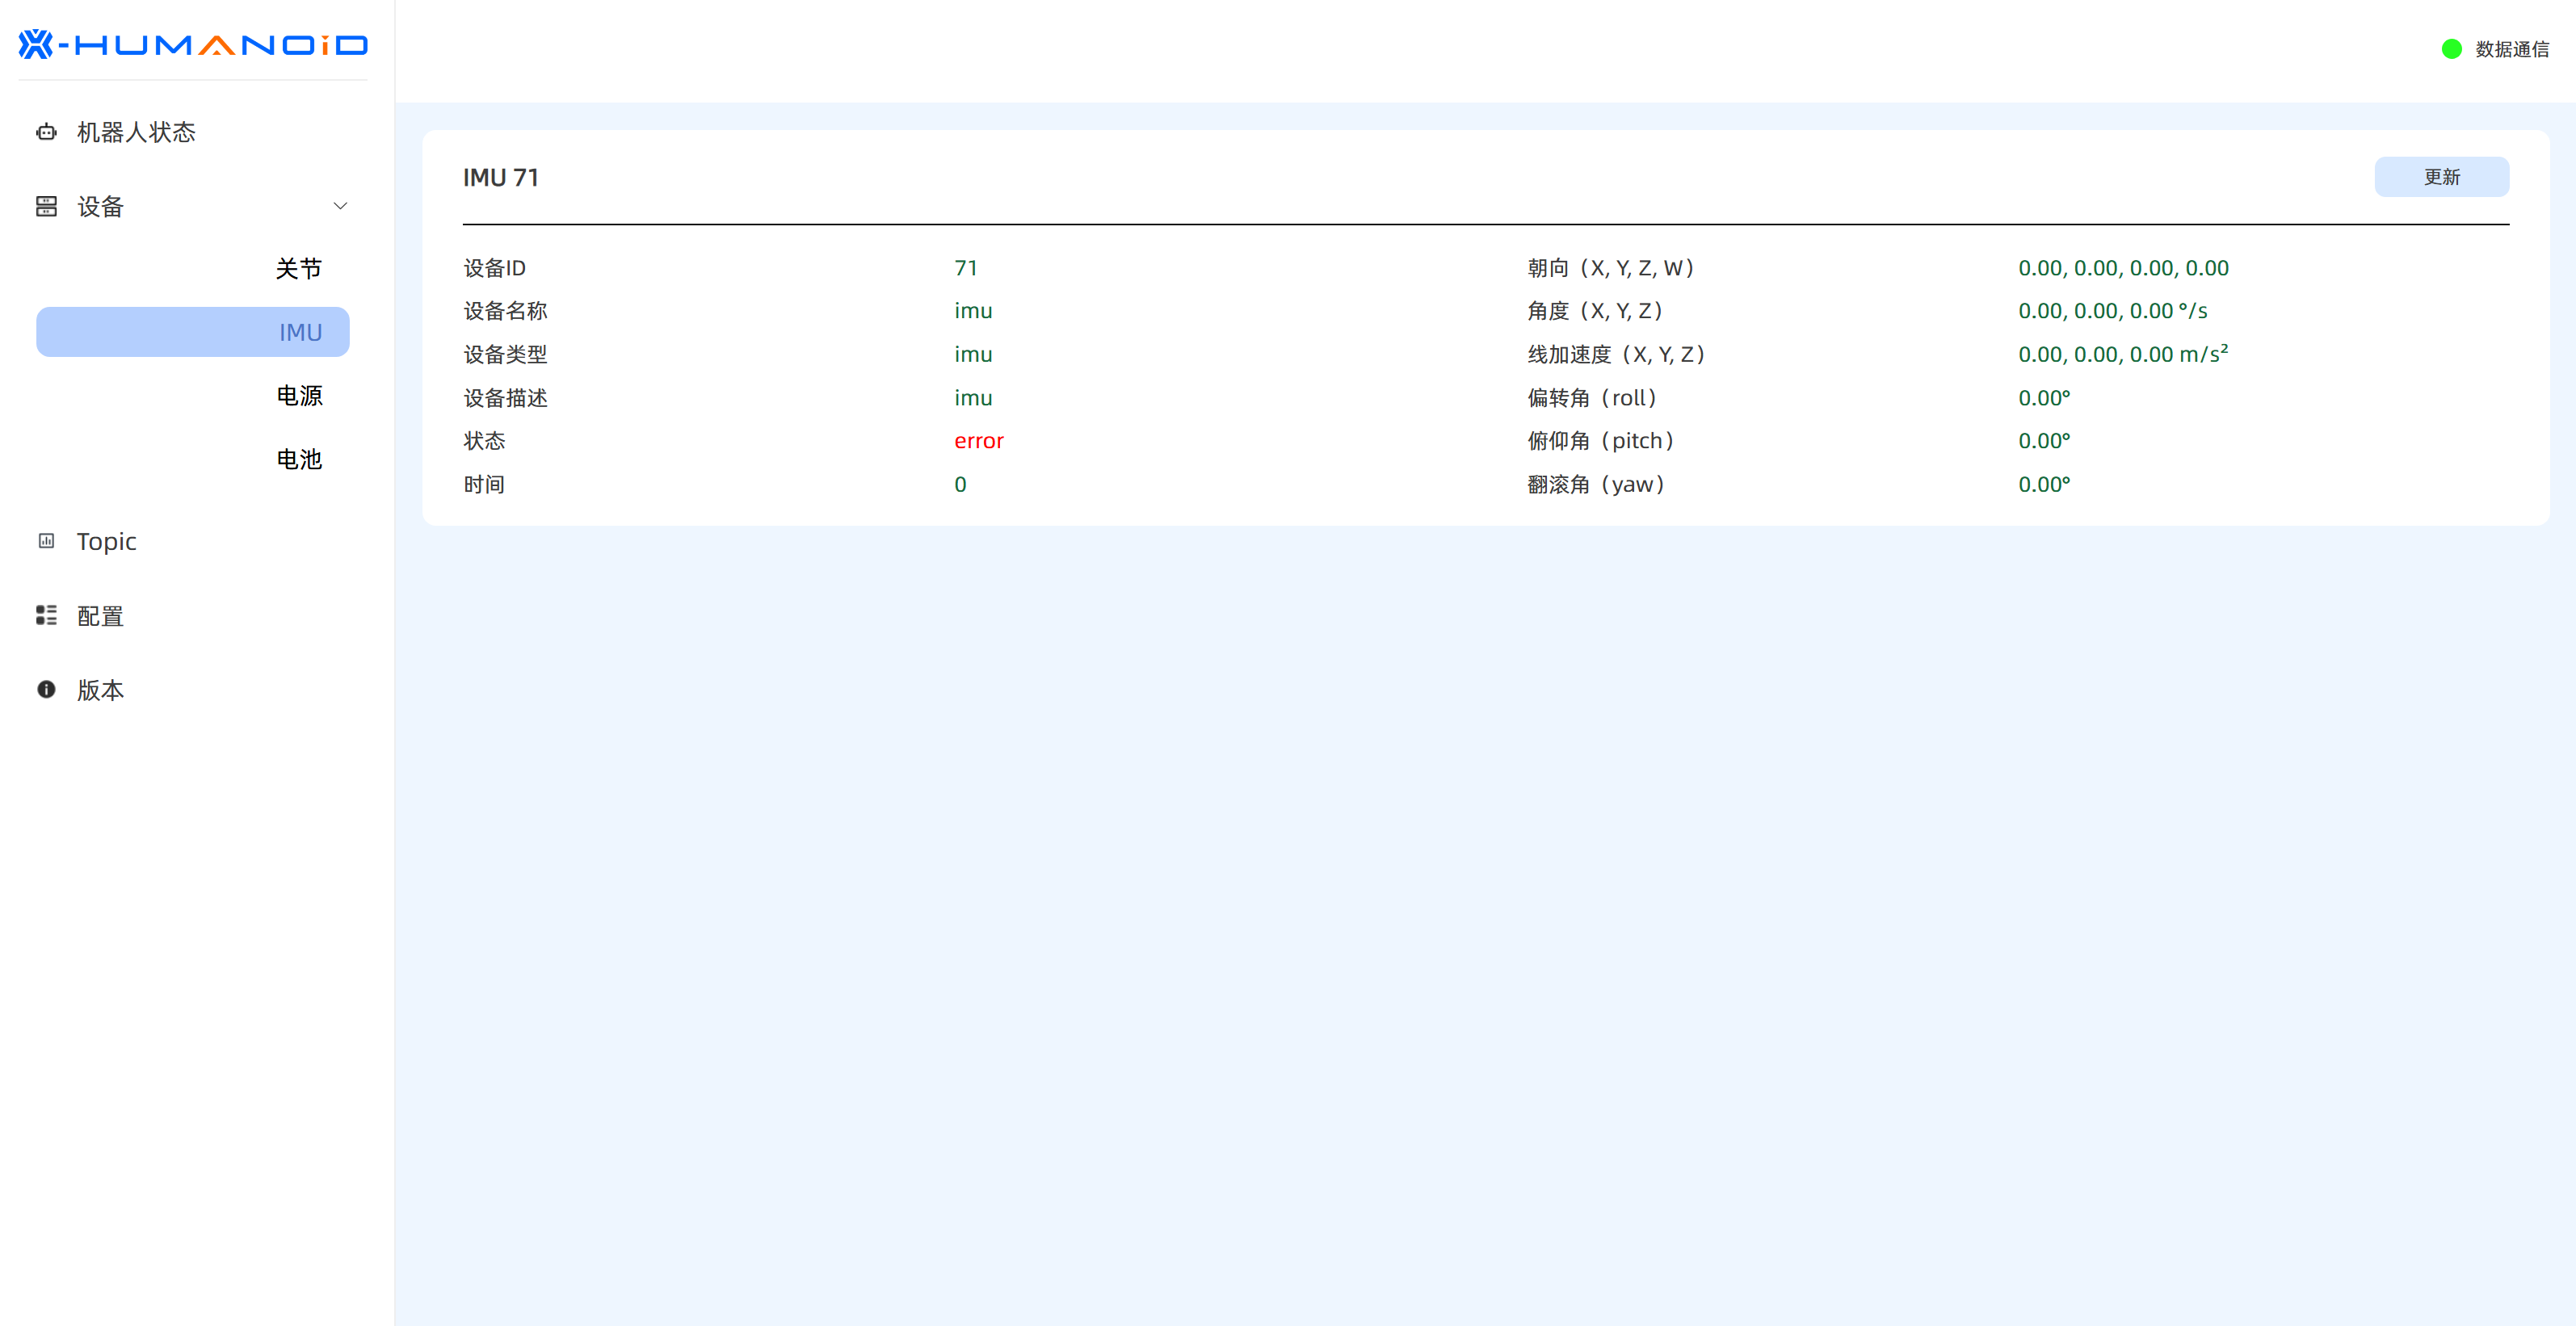Click the IMU 71 card title
Viewport: 2576px width, 1326px height.
pyautogui.click(x=500, y=178)
